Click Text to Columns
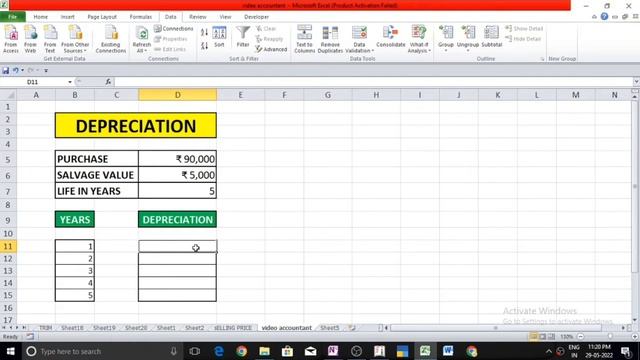This screenshot has height=360, width=640. coord(304,39)
